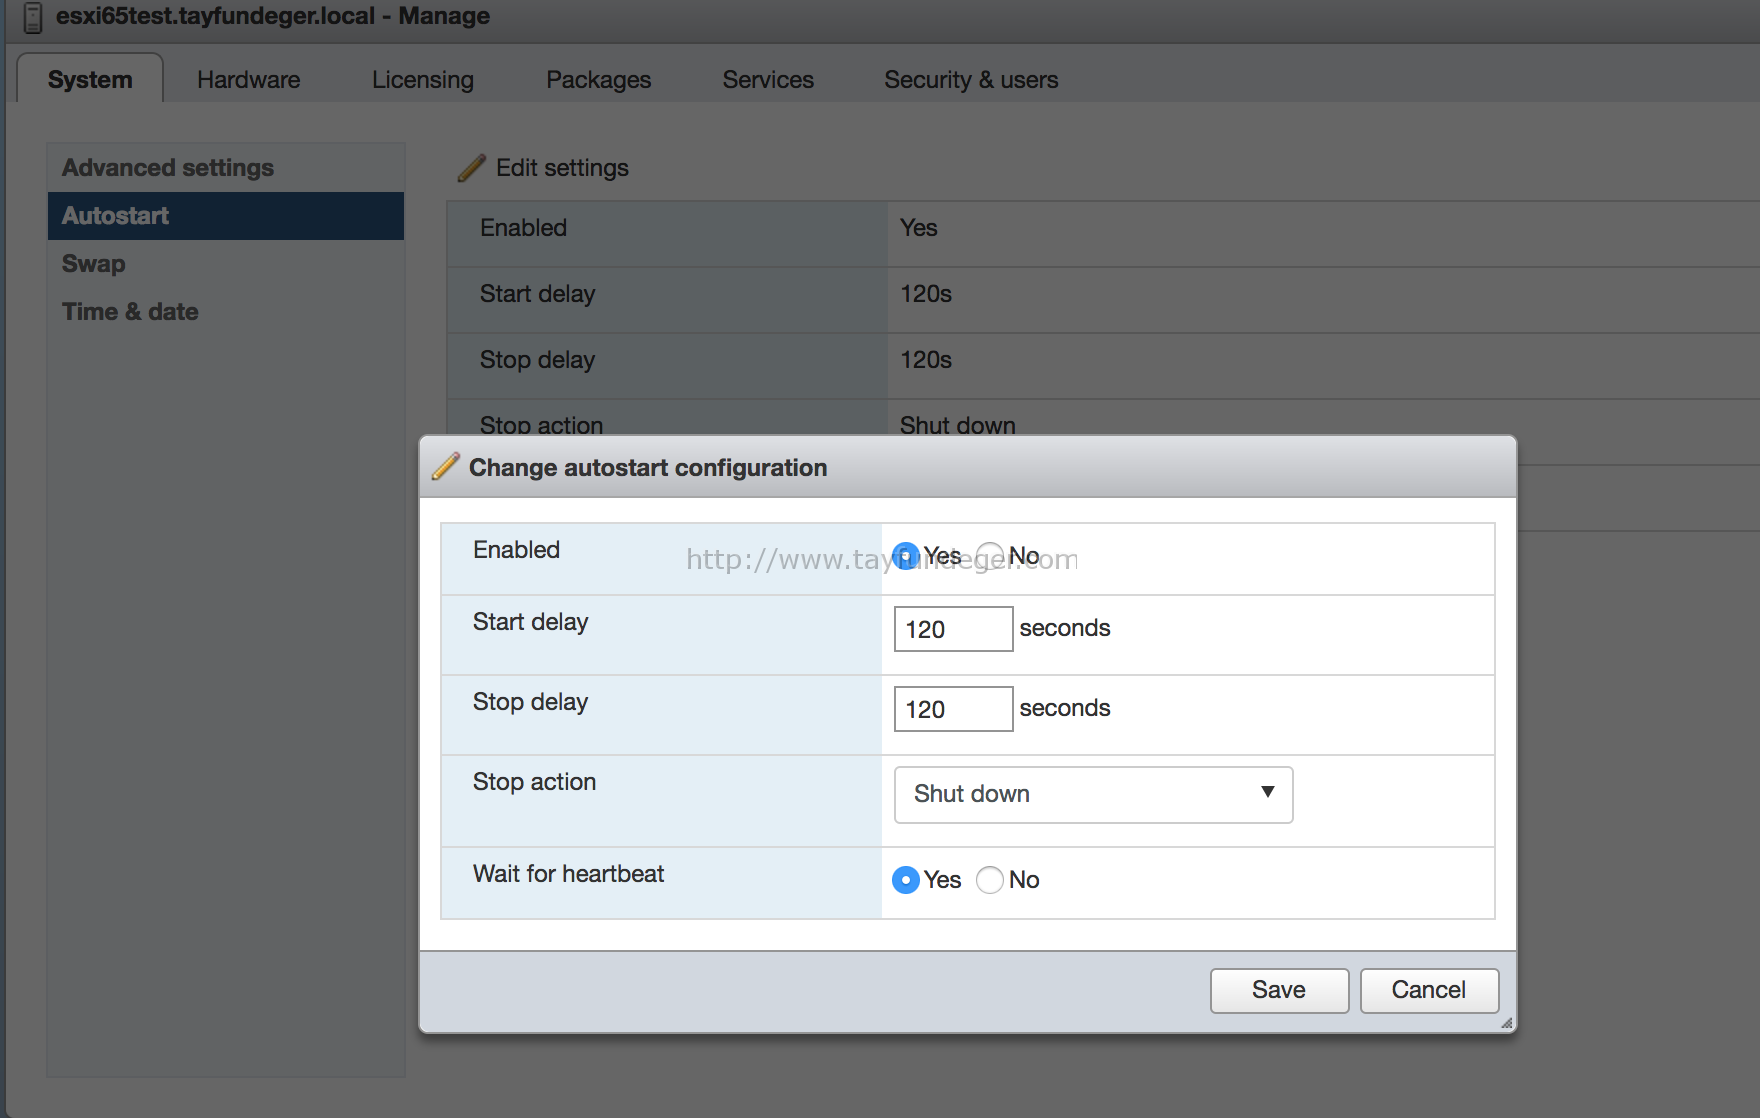Switch to the System tab

(90, 79)
